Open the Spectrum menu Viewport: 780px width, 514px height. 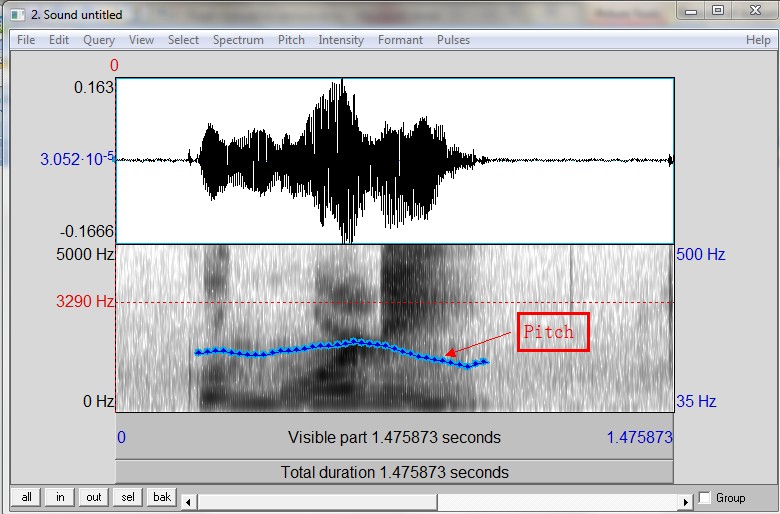(238, 40)
